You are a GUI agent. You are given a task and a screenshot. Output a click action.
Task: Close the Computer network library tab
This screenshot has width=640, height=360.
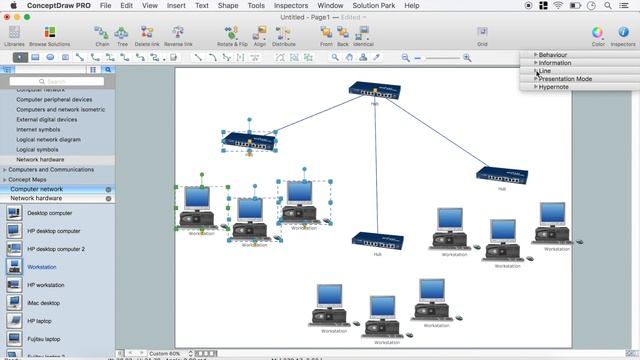(108, 189)
